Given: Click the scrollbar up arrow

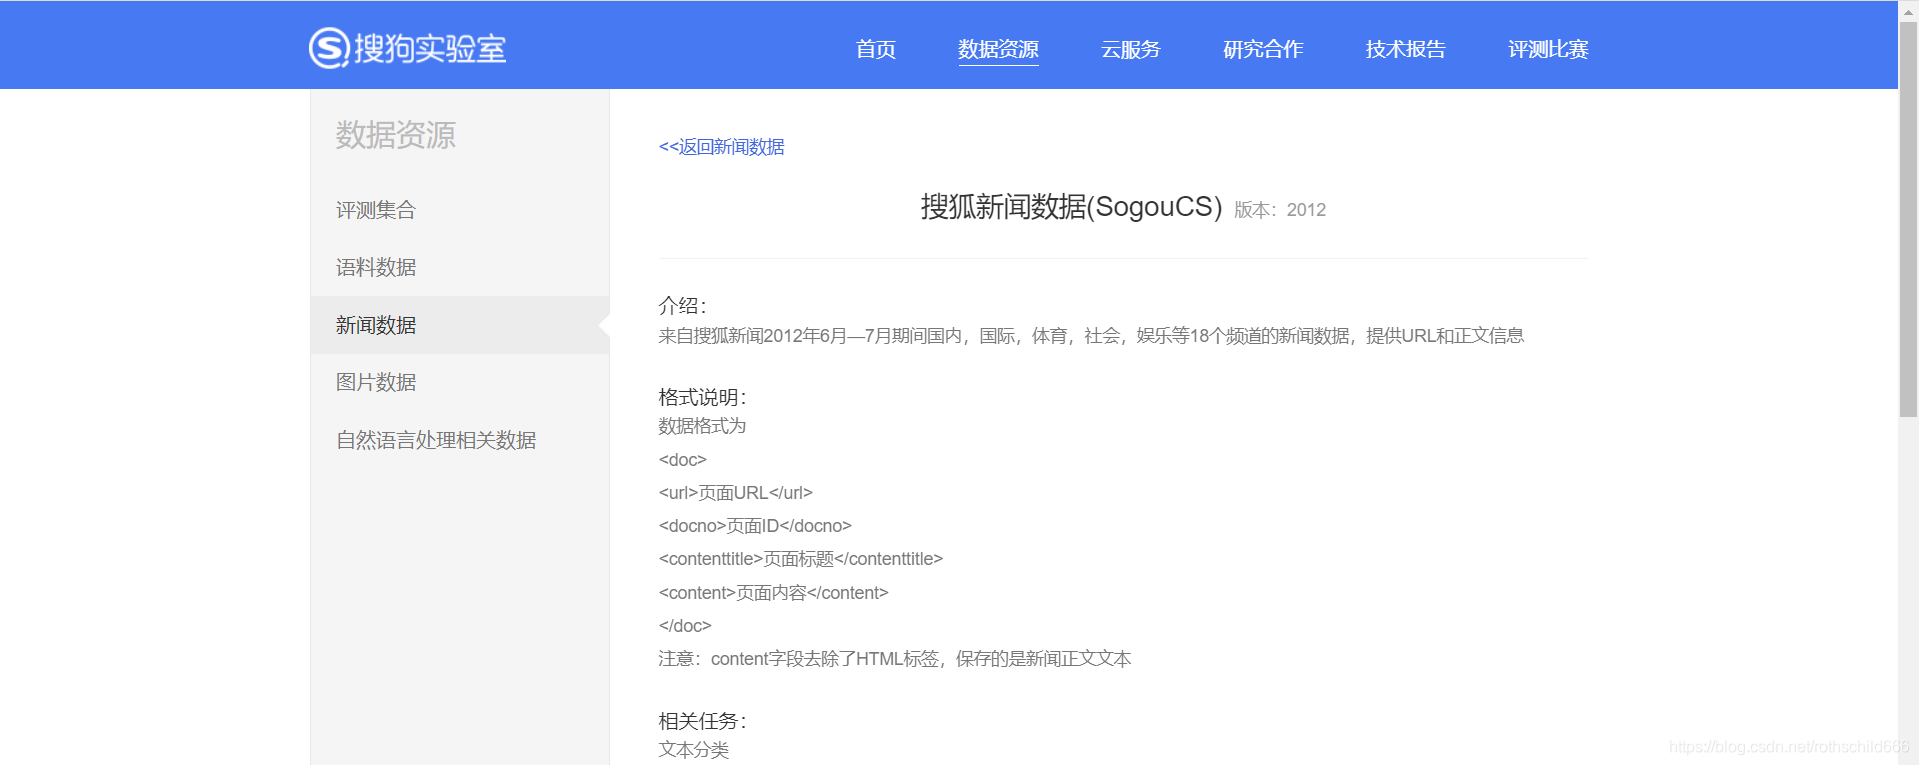Looking at the screenshot, I should click(x=1909, y=10).
